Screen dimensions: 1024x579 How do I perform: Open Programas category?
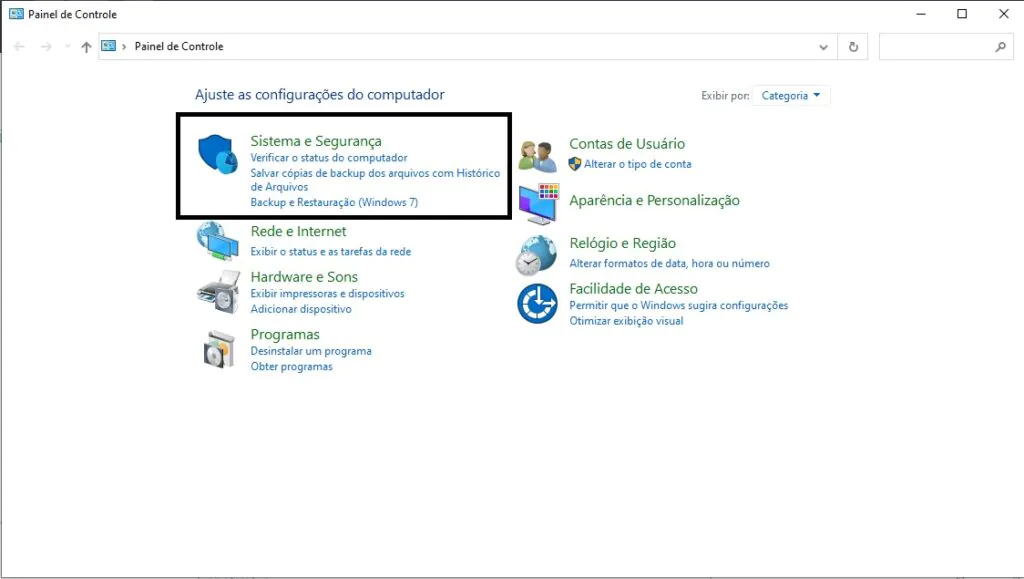coord(285,334)
